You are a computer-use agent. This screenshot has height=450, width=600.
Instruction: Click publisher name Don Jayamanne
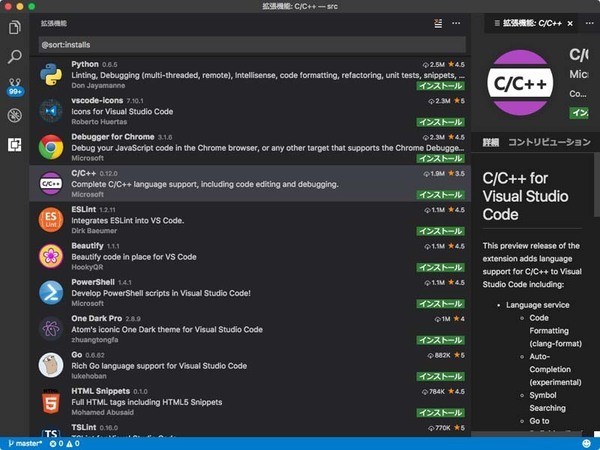tap(98, 86)
